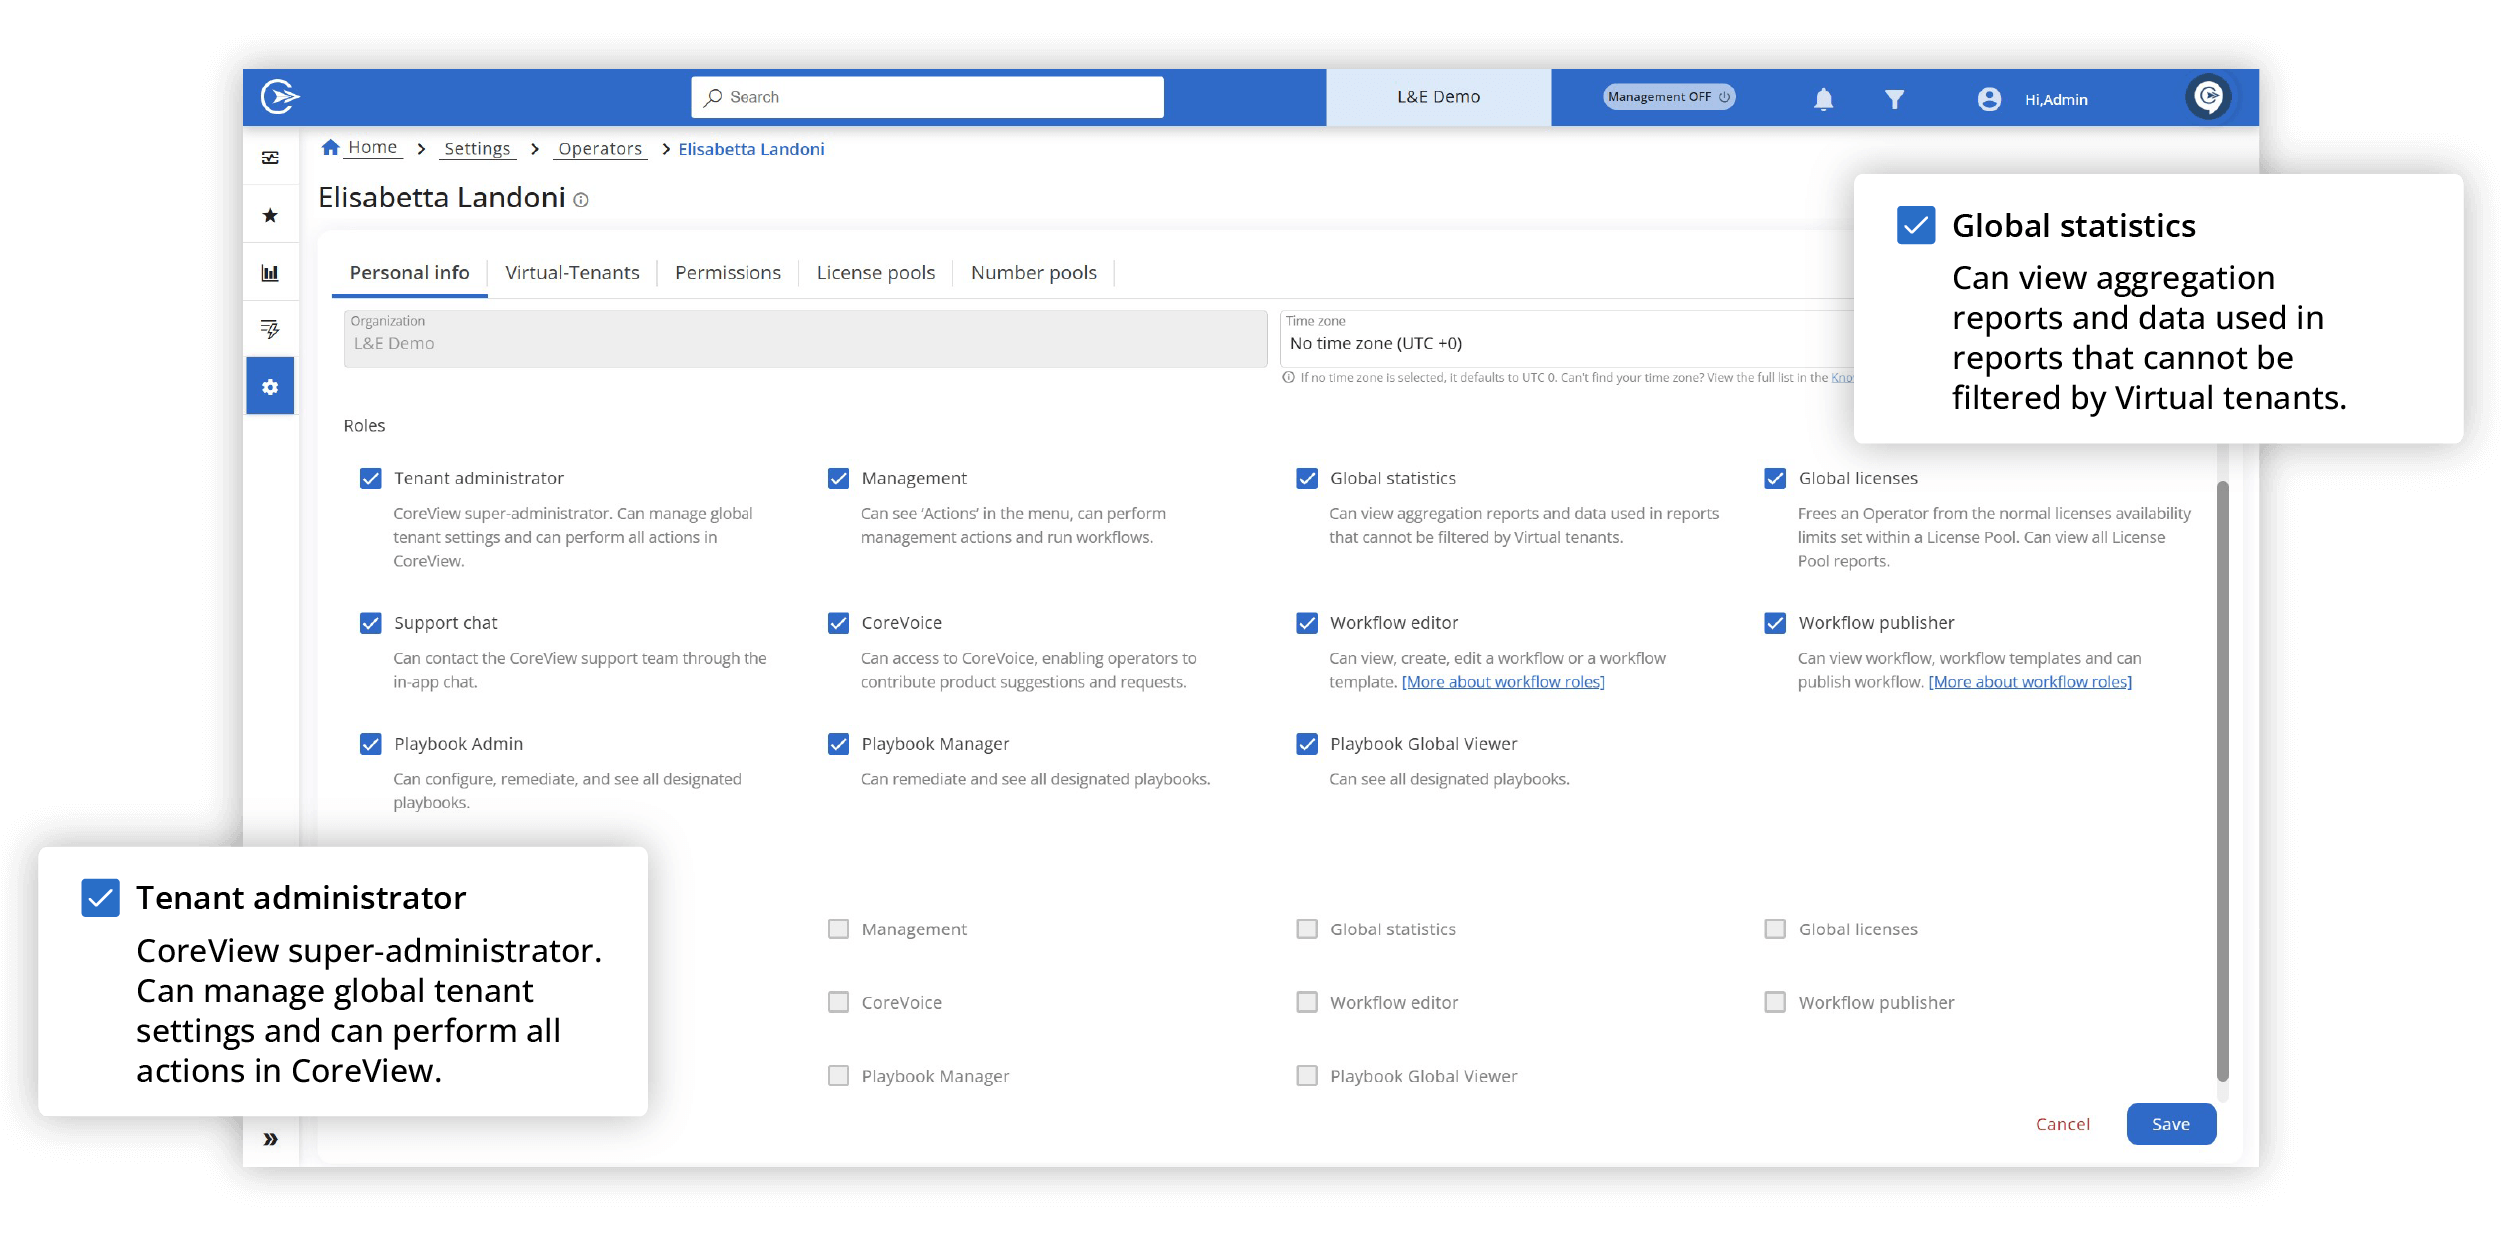2502x1236 pixels.
Task: Open the reports chart icon in the sidebar
Action: click(270, 272)
